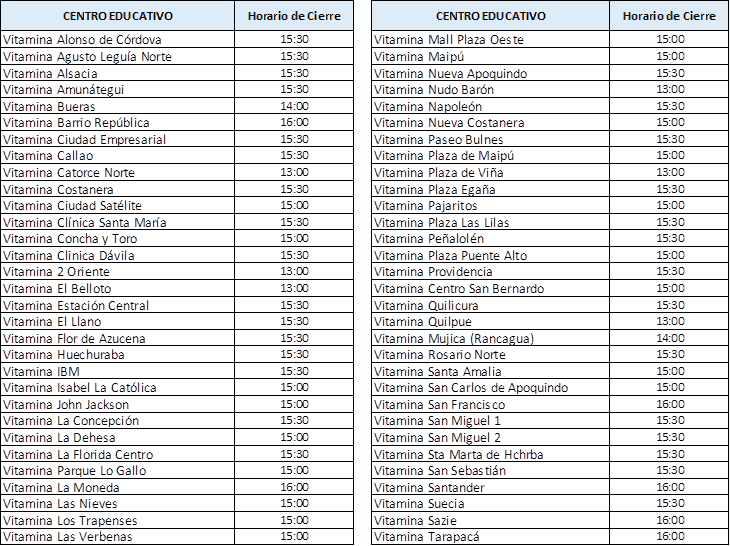Select the Vitamina Ciudad Satélite cell
Viewport: 730px width, 546px height.
[117, 205]
